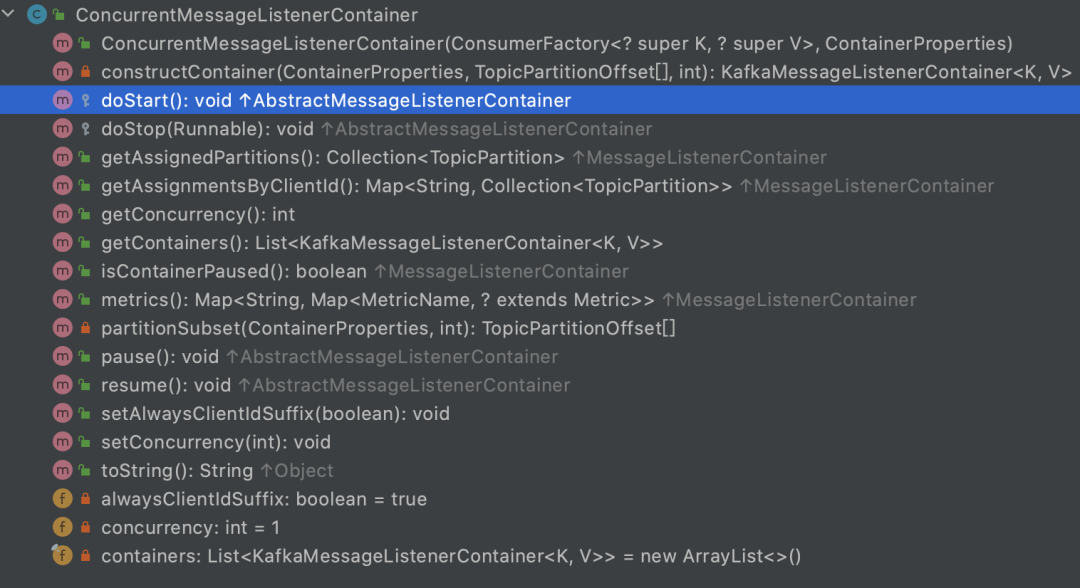Click public visibility icon beside getConcurrency

pyautogui.click(x=85, y=214)
